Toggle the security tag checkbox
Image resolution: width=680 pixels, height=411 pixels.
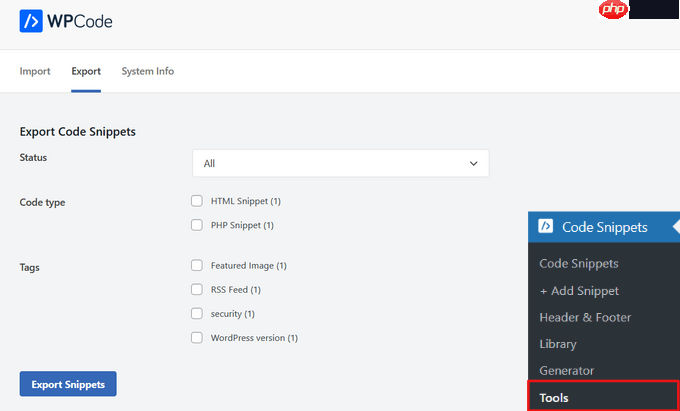197,314
